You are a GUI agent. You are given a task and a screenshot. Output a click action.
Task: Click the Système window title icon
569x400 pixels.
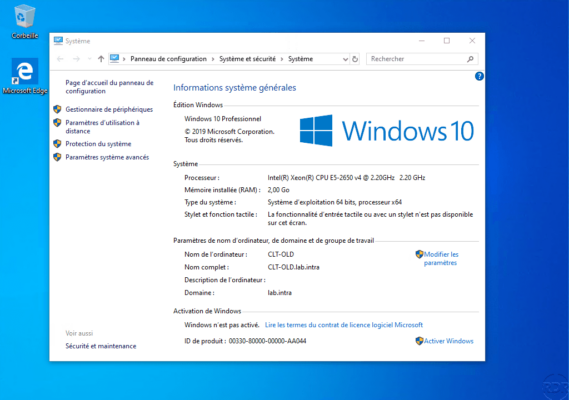tap(58, 41)
